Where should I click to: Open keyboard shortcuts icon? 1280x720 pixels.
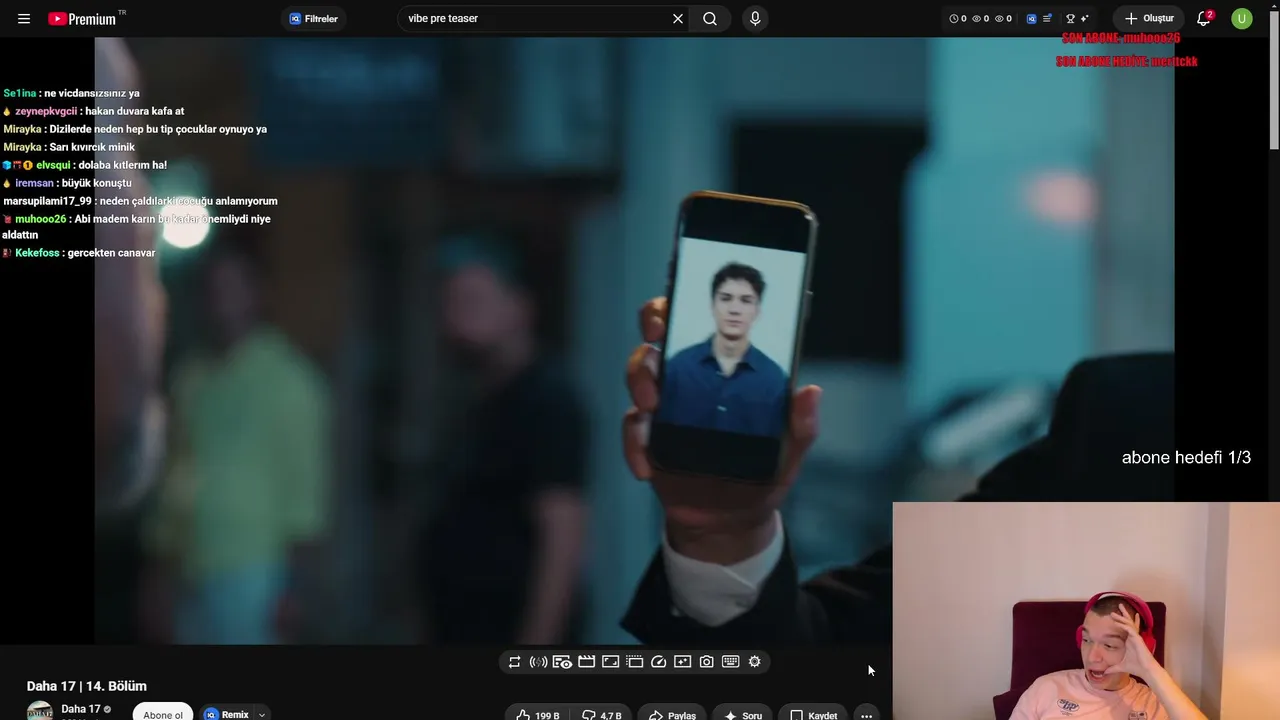[x=730, y=662]
